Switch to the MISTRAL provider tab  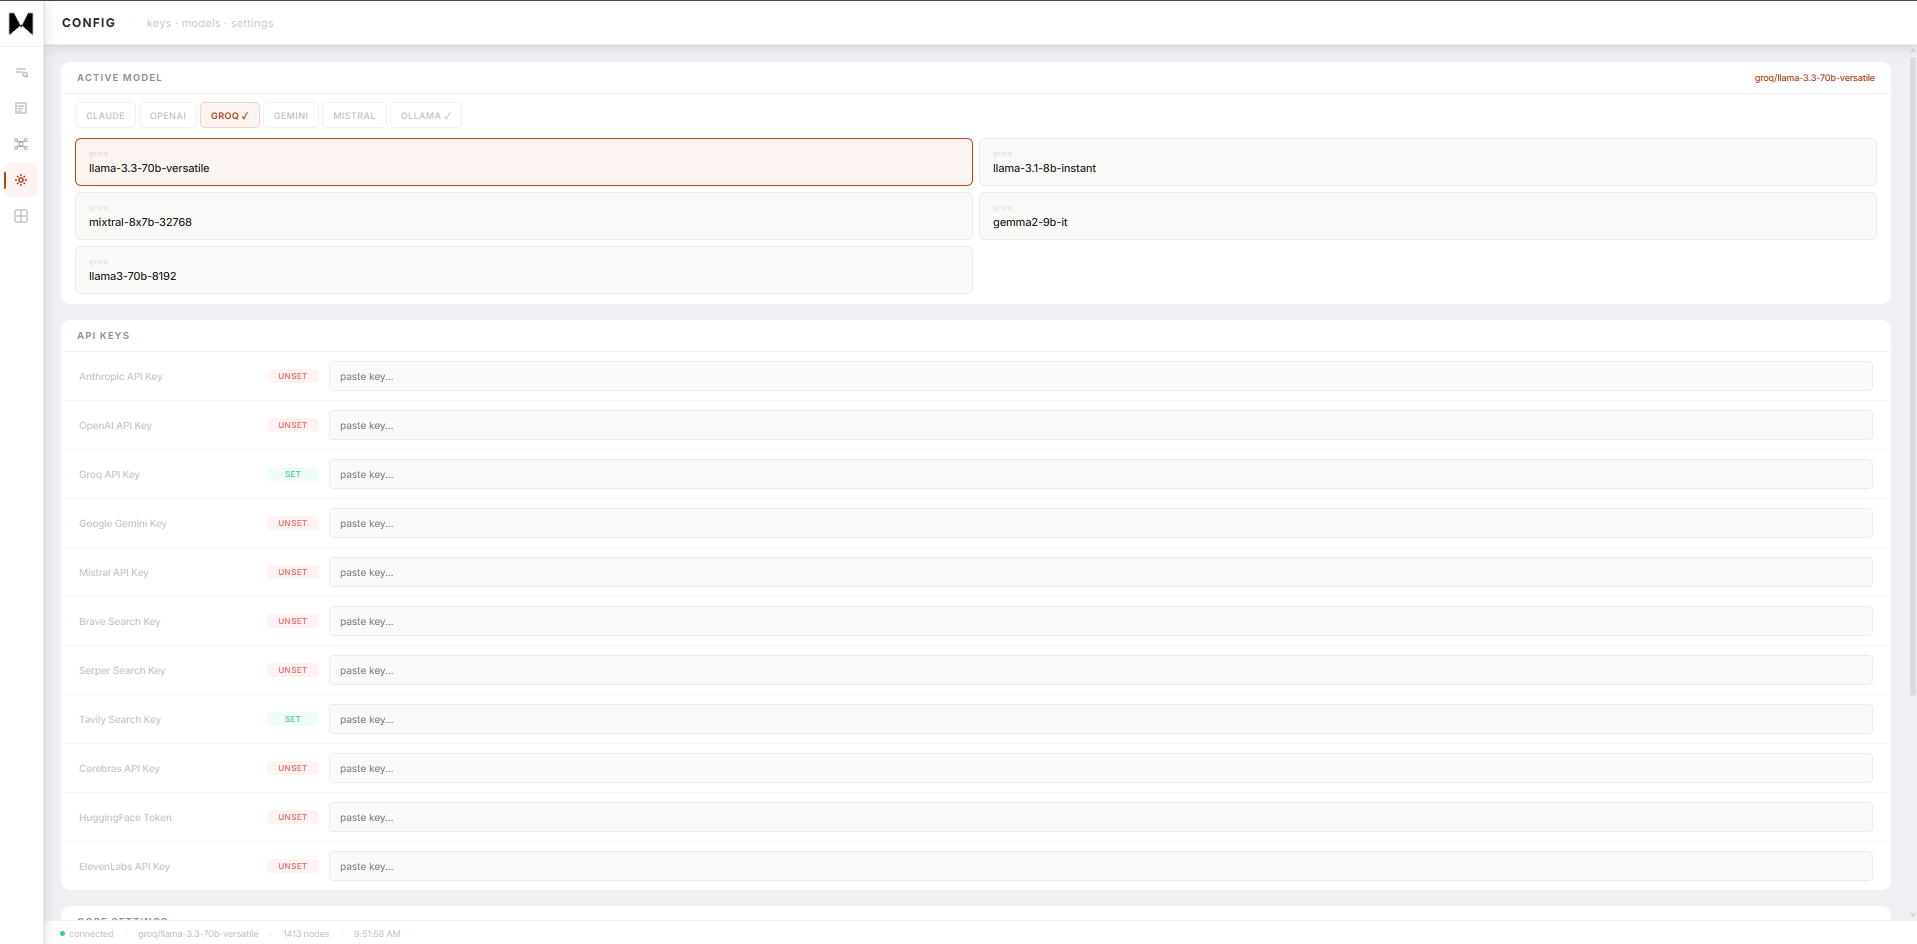(x=354, y=116)
